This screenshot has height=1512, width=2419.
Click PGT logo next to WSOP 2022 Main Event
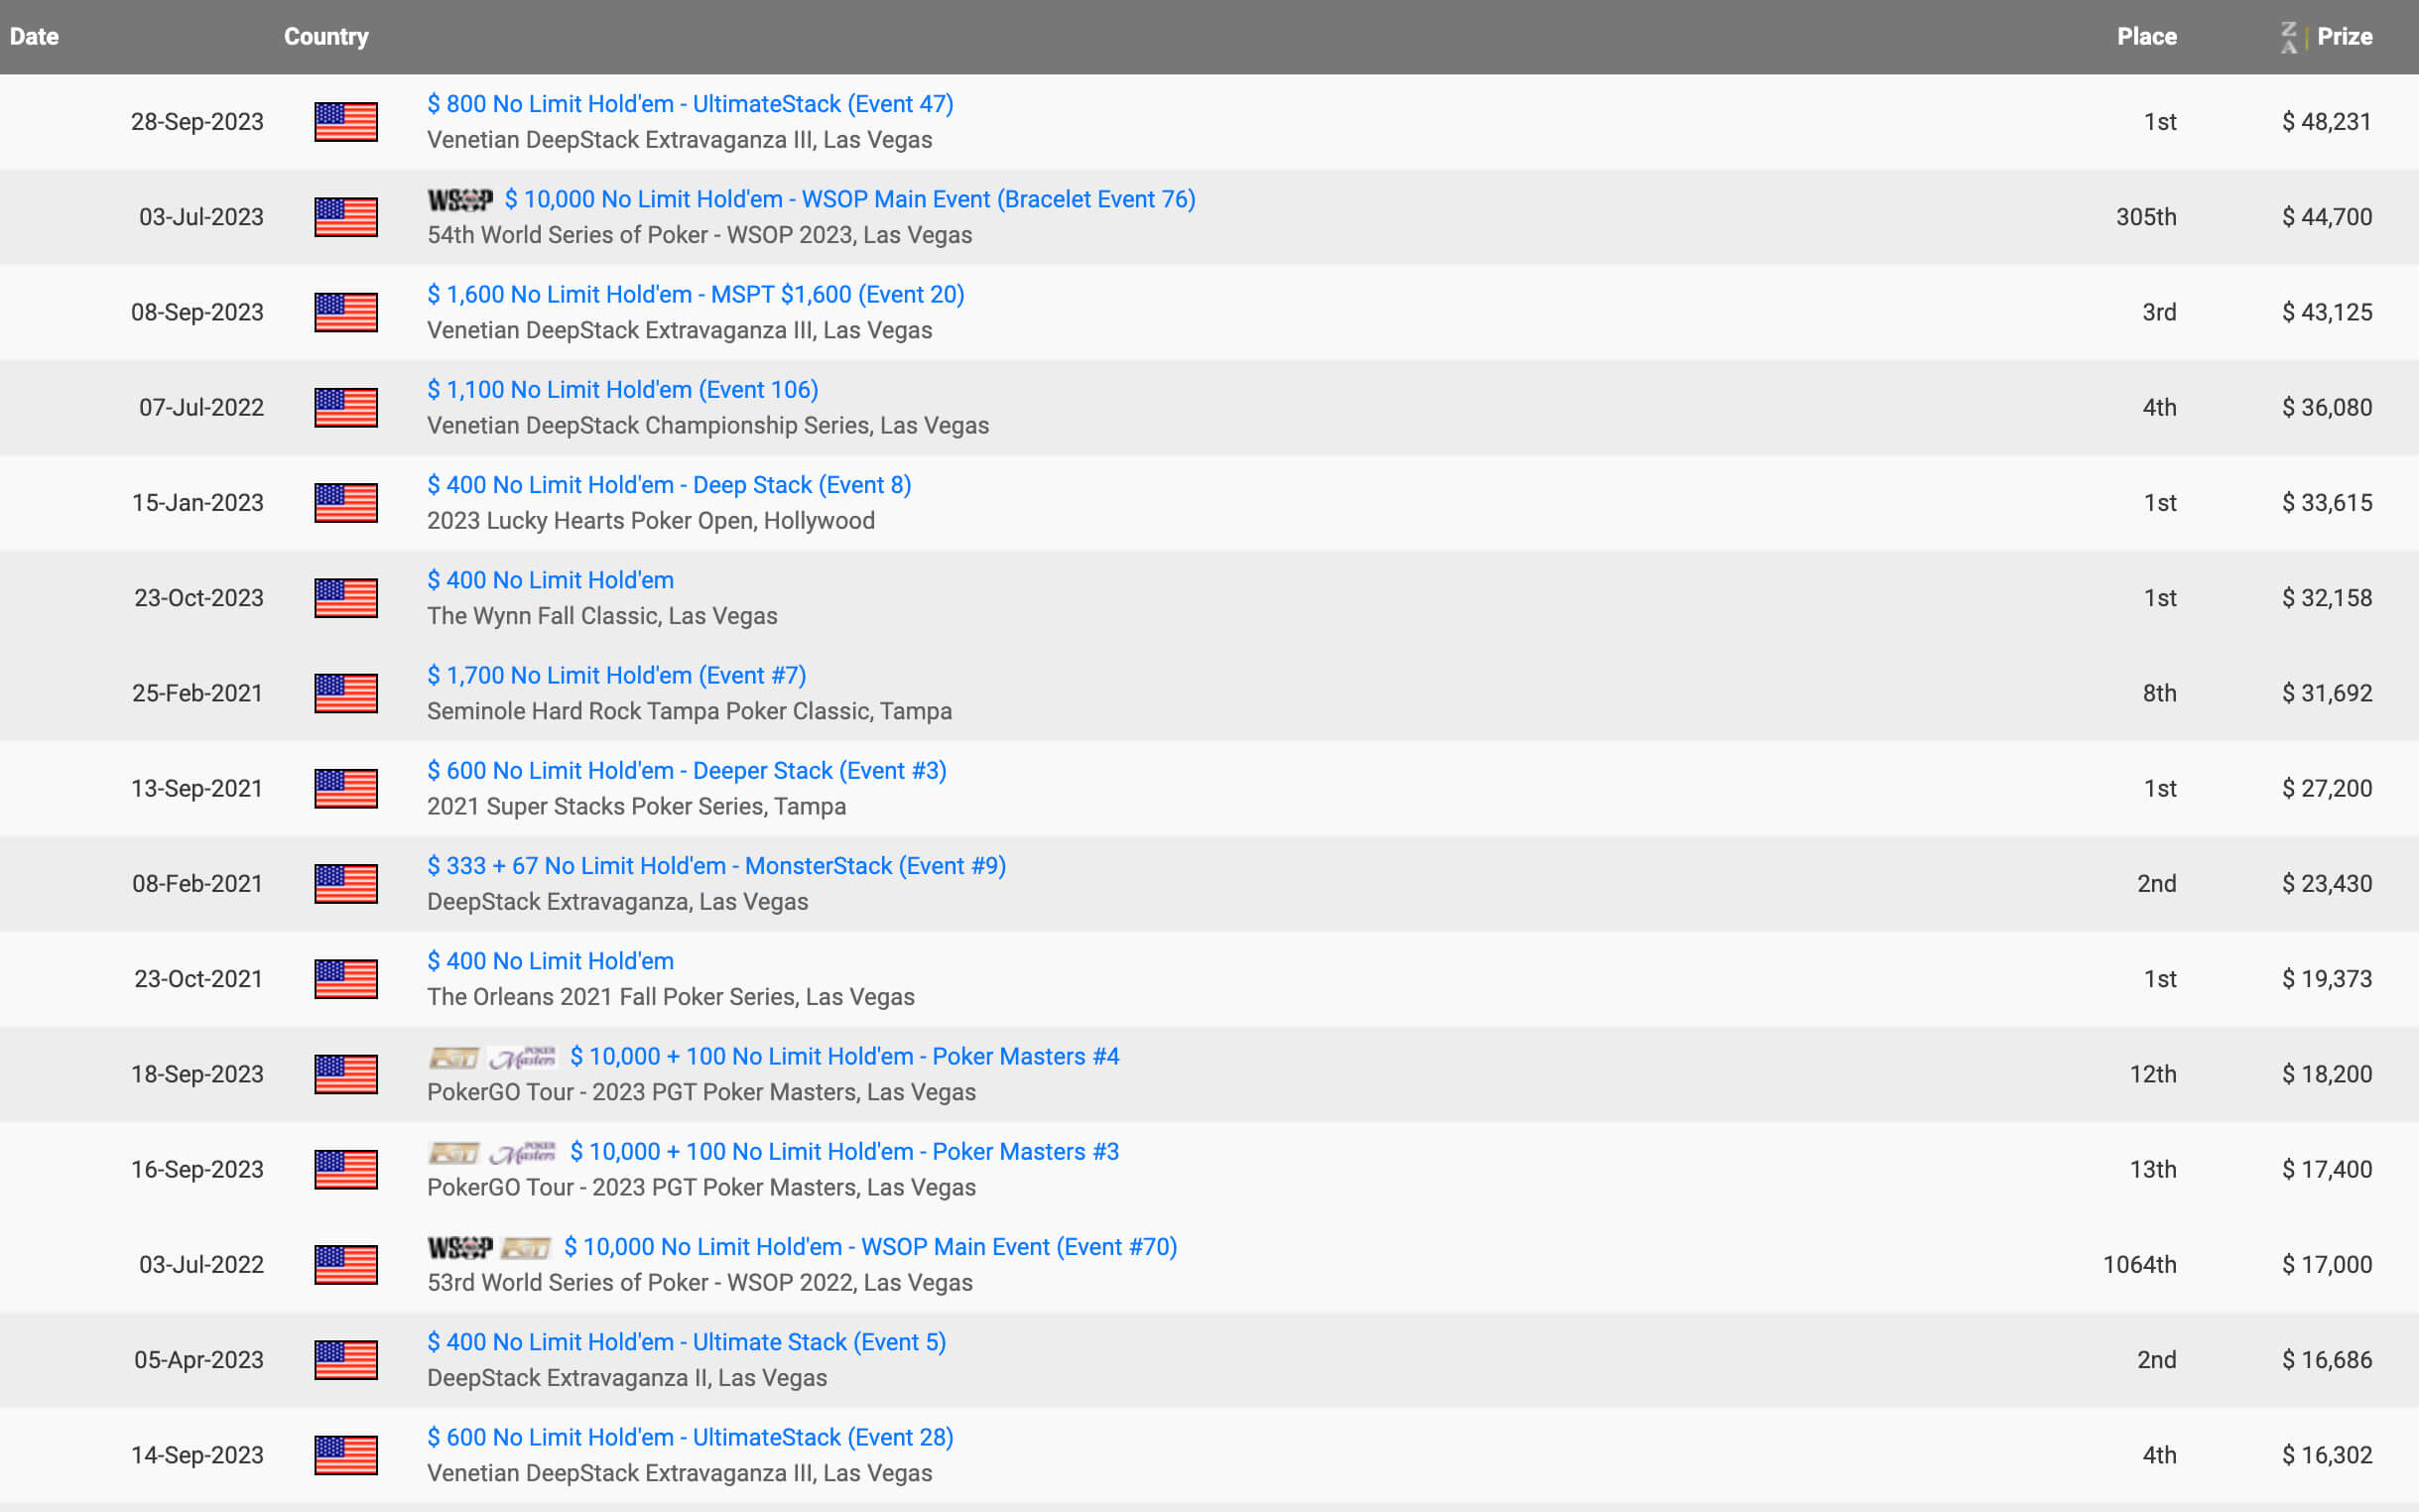(x=526, y=1248)
